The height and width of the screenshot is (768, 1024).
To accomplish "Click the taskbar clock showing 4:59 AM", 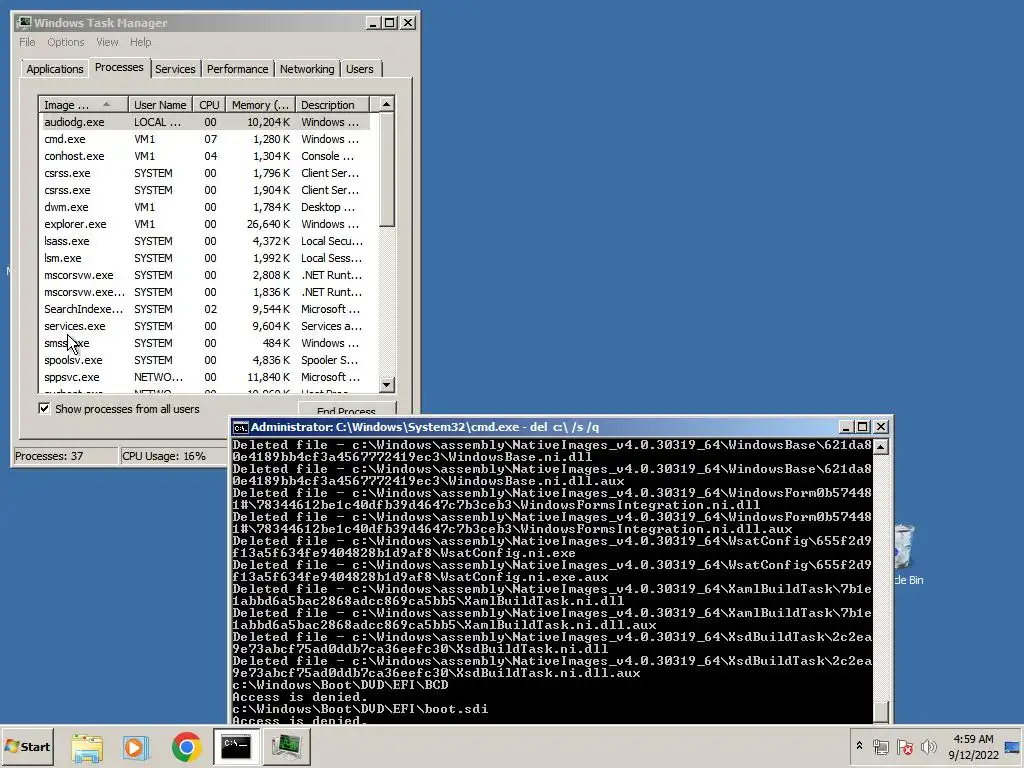I will [x=973, y=746].
